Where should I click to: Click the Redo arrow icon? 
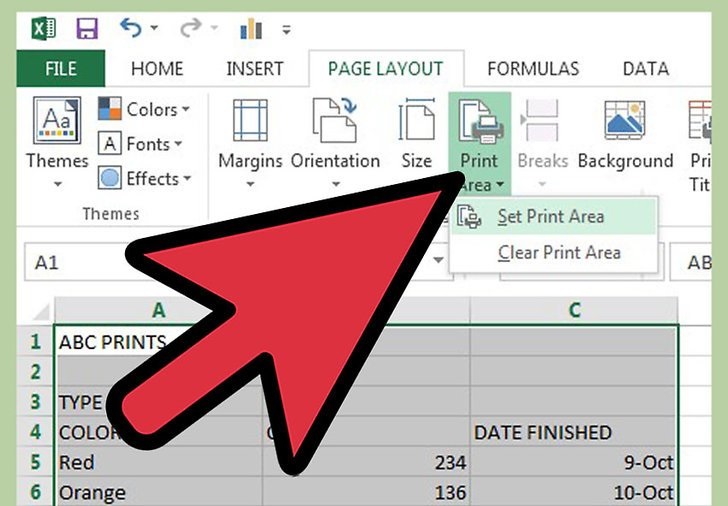click(191, 28)
